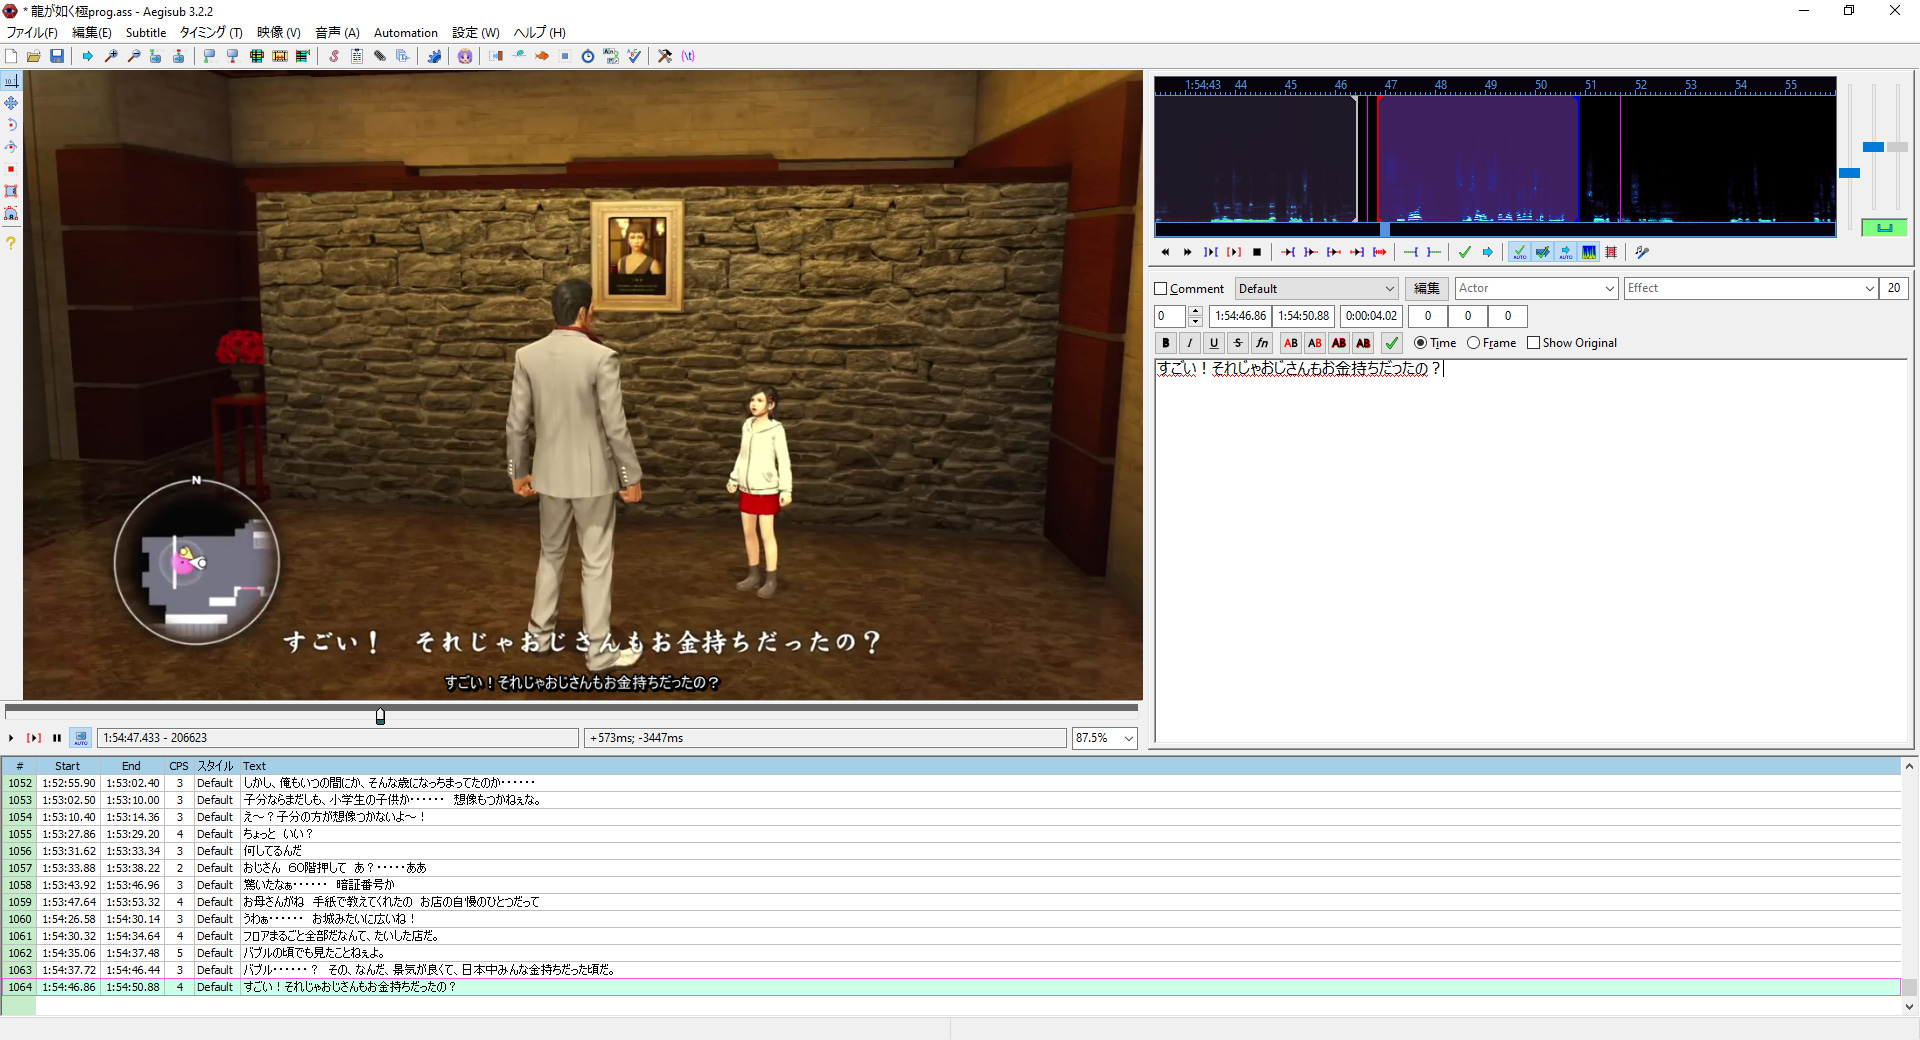
Task: Open the Timing Post-Processor clock icon
Action: click(588, 56)
